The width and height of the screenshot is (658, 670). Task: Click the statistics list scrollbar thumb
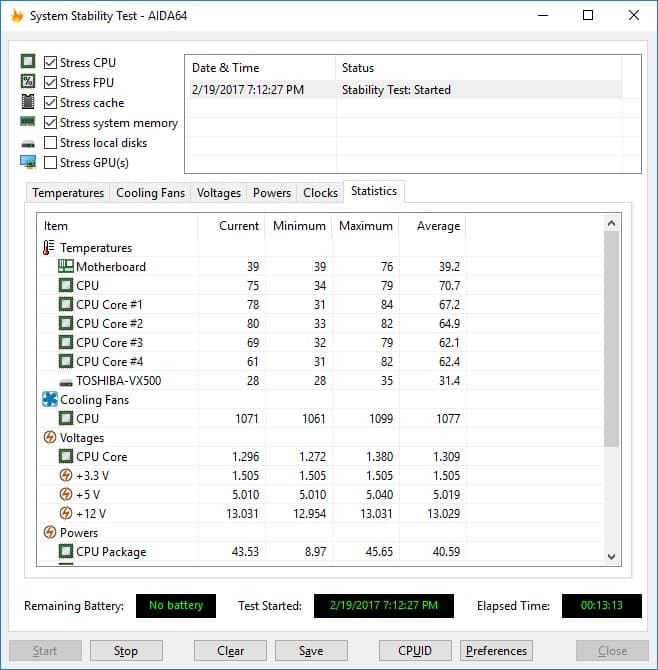[x=611, y=339]
